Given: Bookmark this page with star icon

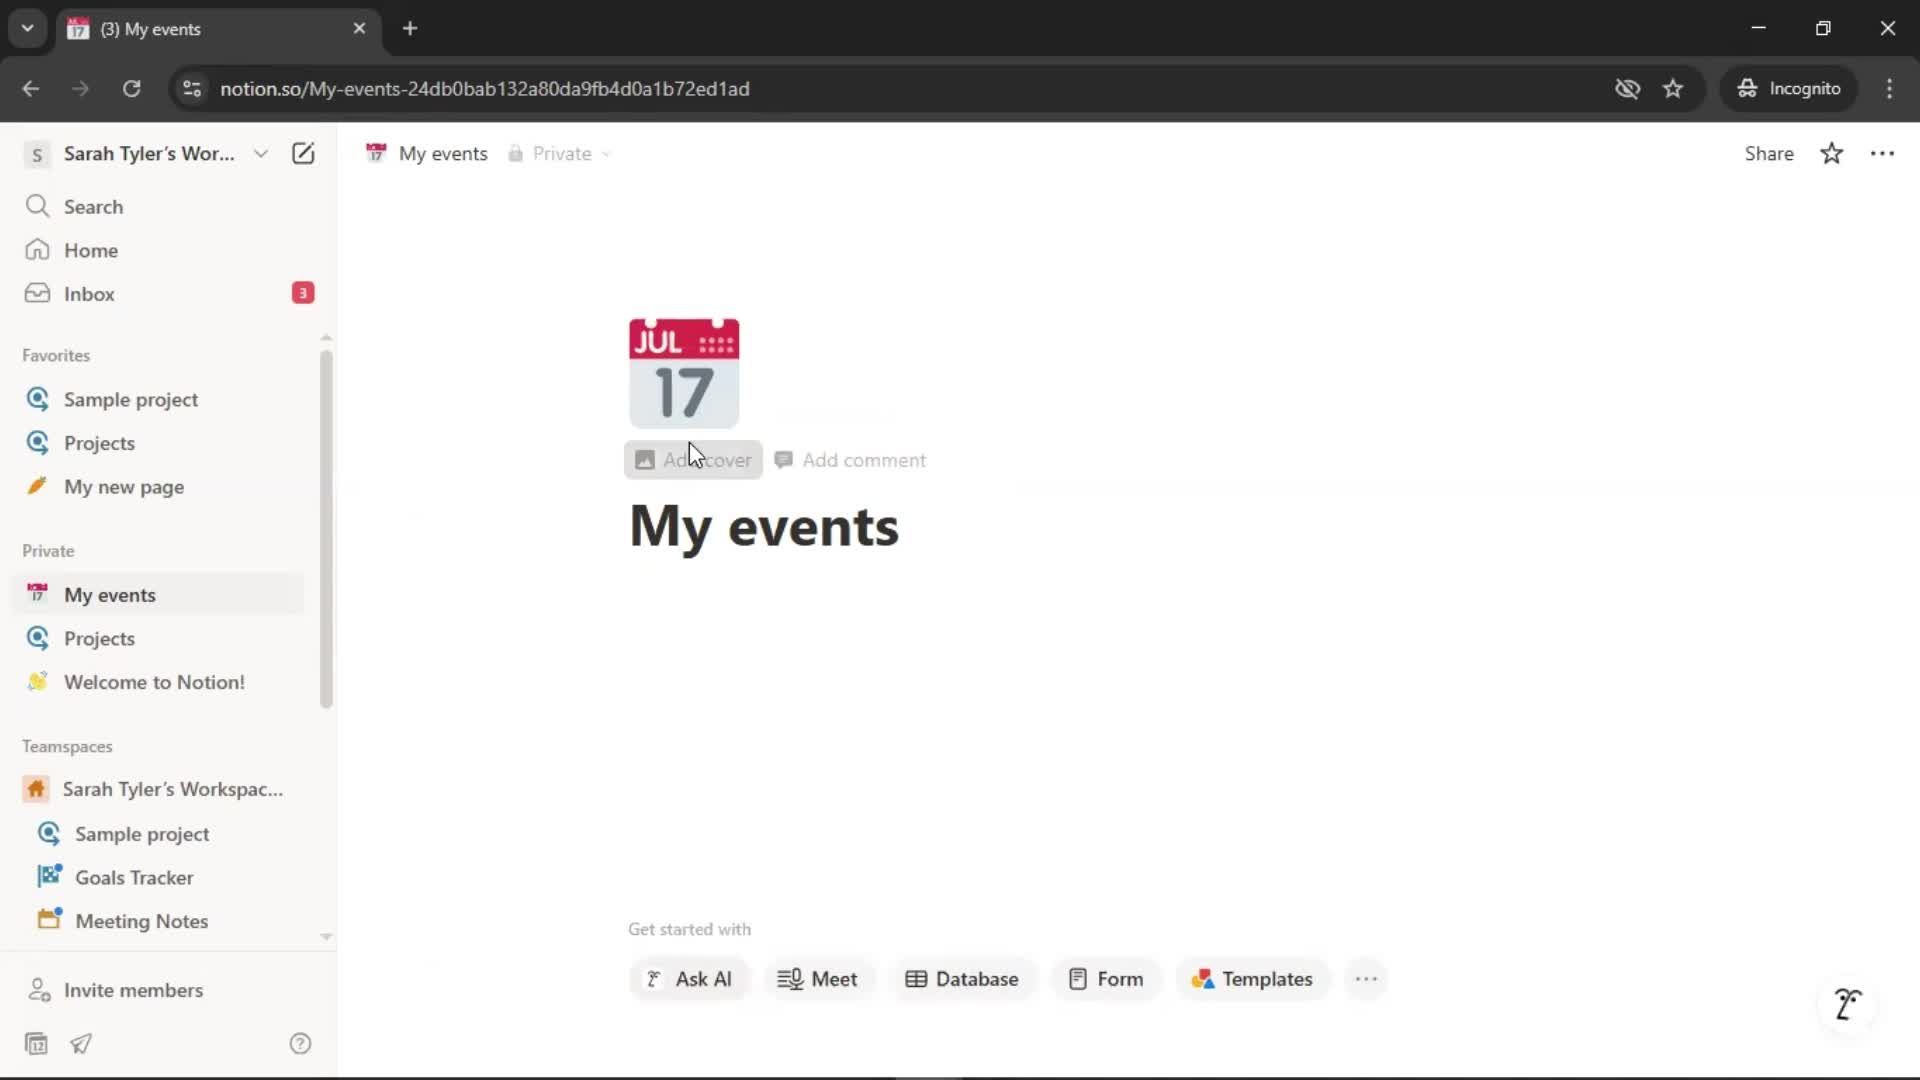Looking at the screenshot, I should click(x=1673, y=88).
